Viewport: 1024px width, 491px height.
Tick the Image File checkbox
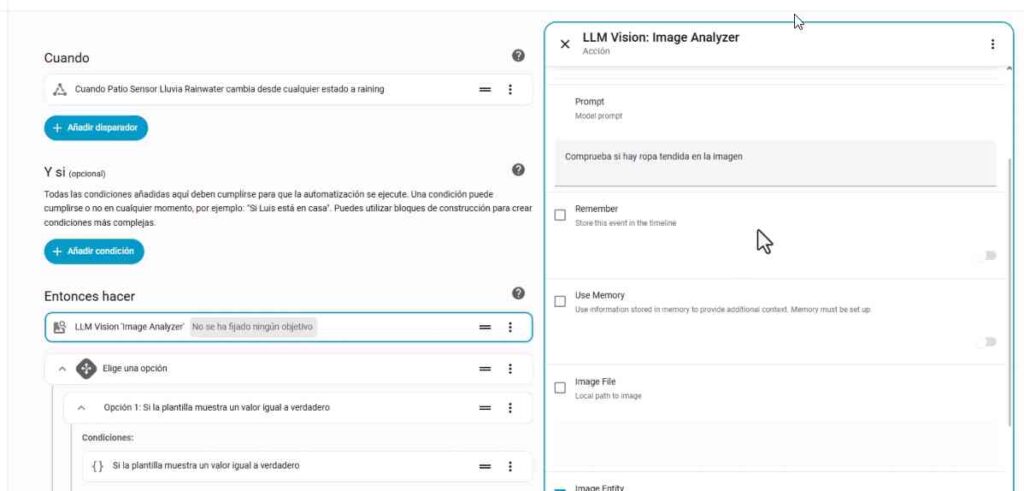tap(560, 387)
